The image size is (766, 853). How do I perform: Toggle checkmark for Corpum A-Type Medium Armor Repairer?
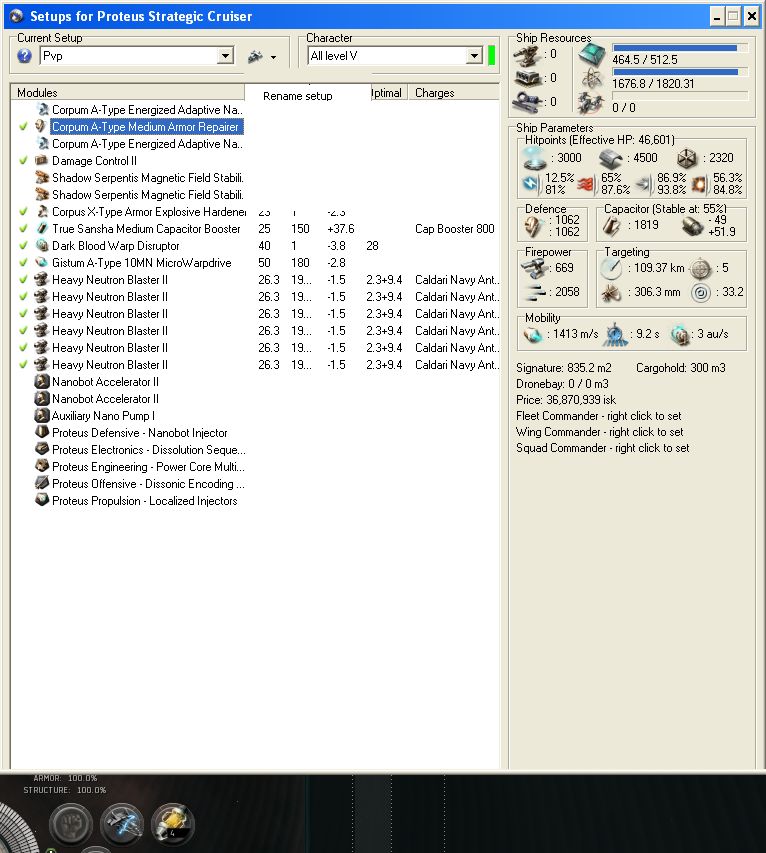(x=23, y=126)
